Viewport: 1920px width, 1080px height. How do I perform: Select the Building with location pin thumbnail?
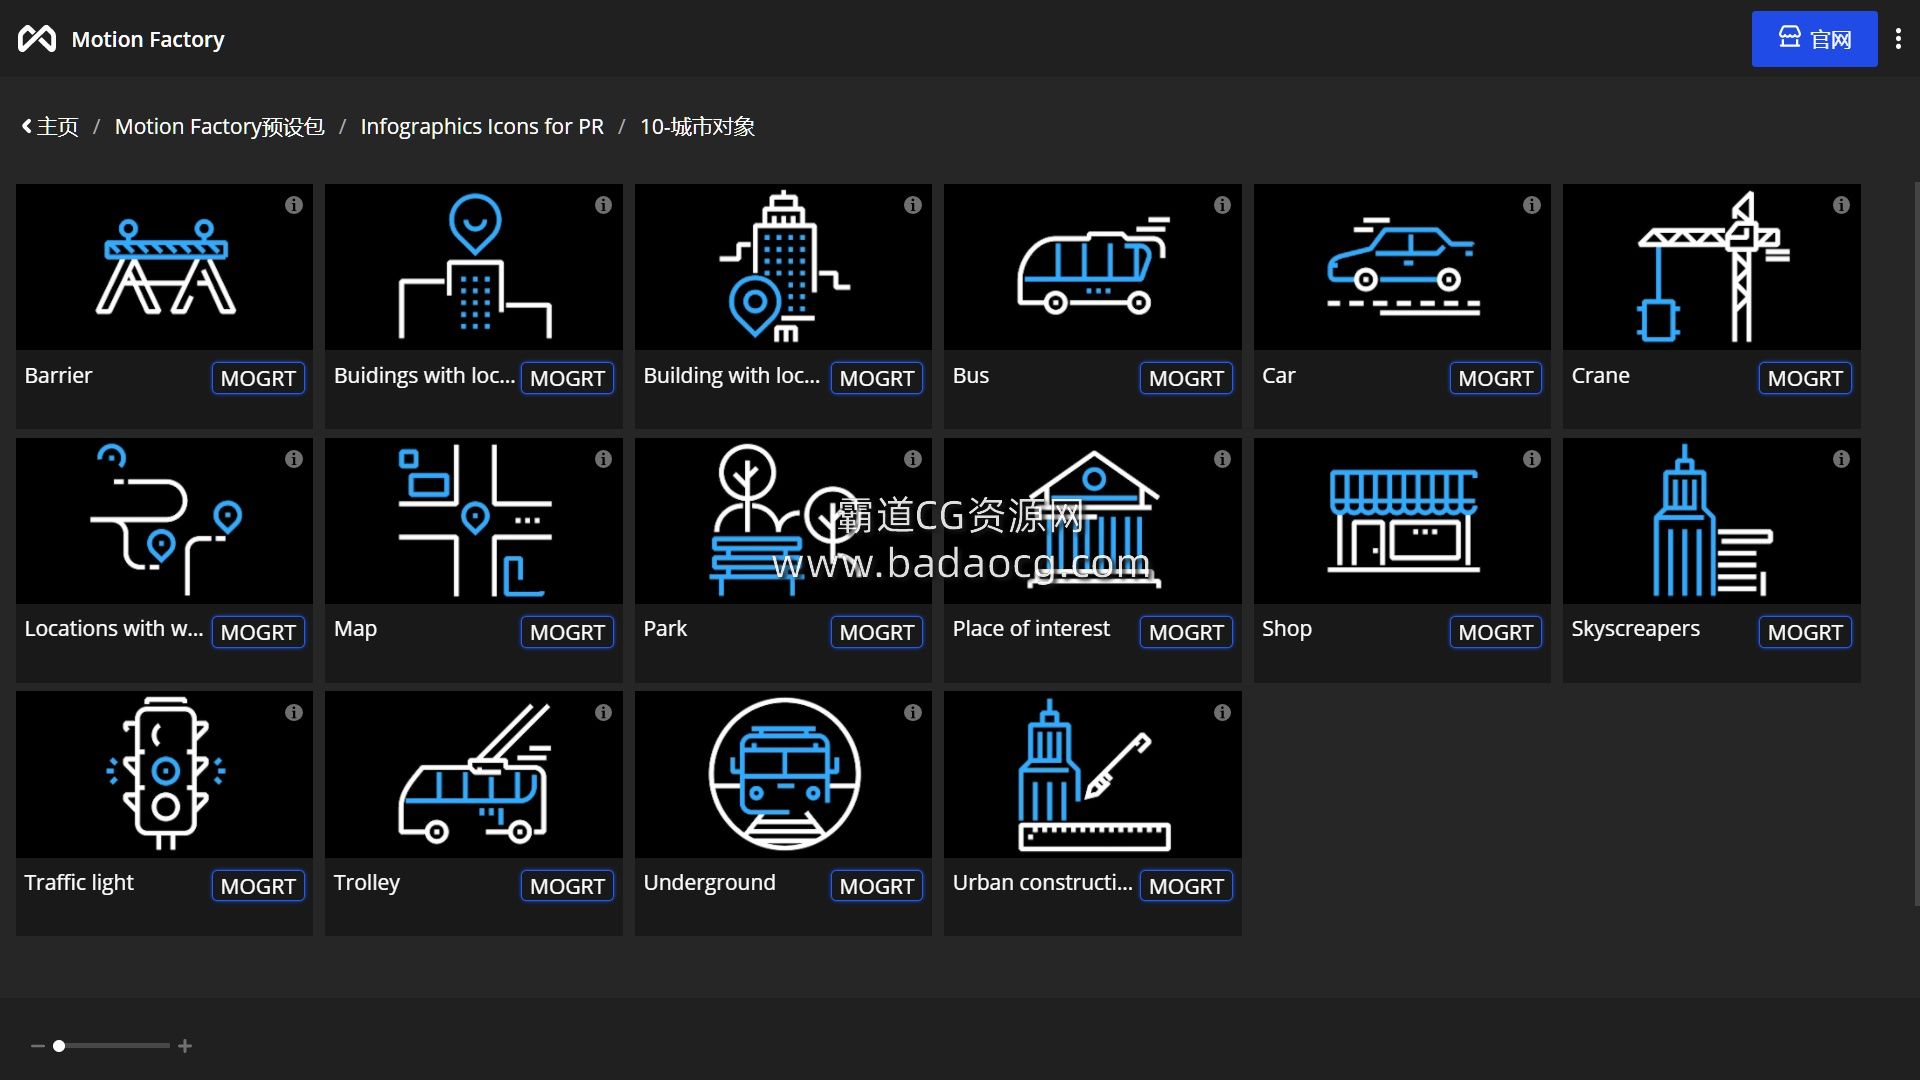(x=783, y=267)
